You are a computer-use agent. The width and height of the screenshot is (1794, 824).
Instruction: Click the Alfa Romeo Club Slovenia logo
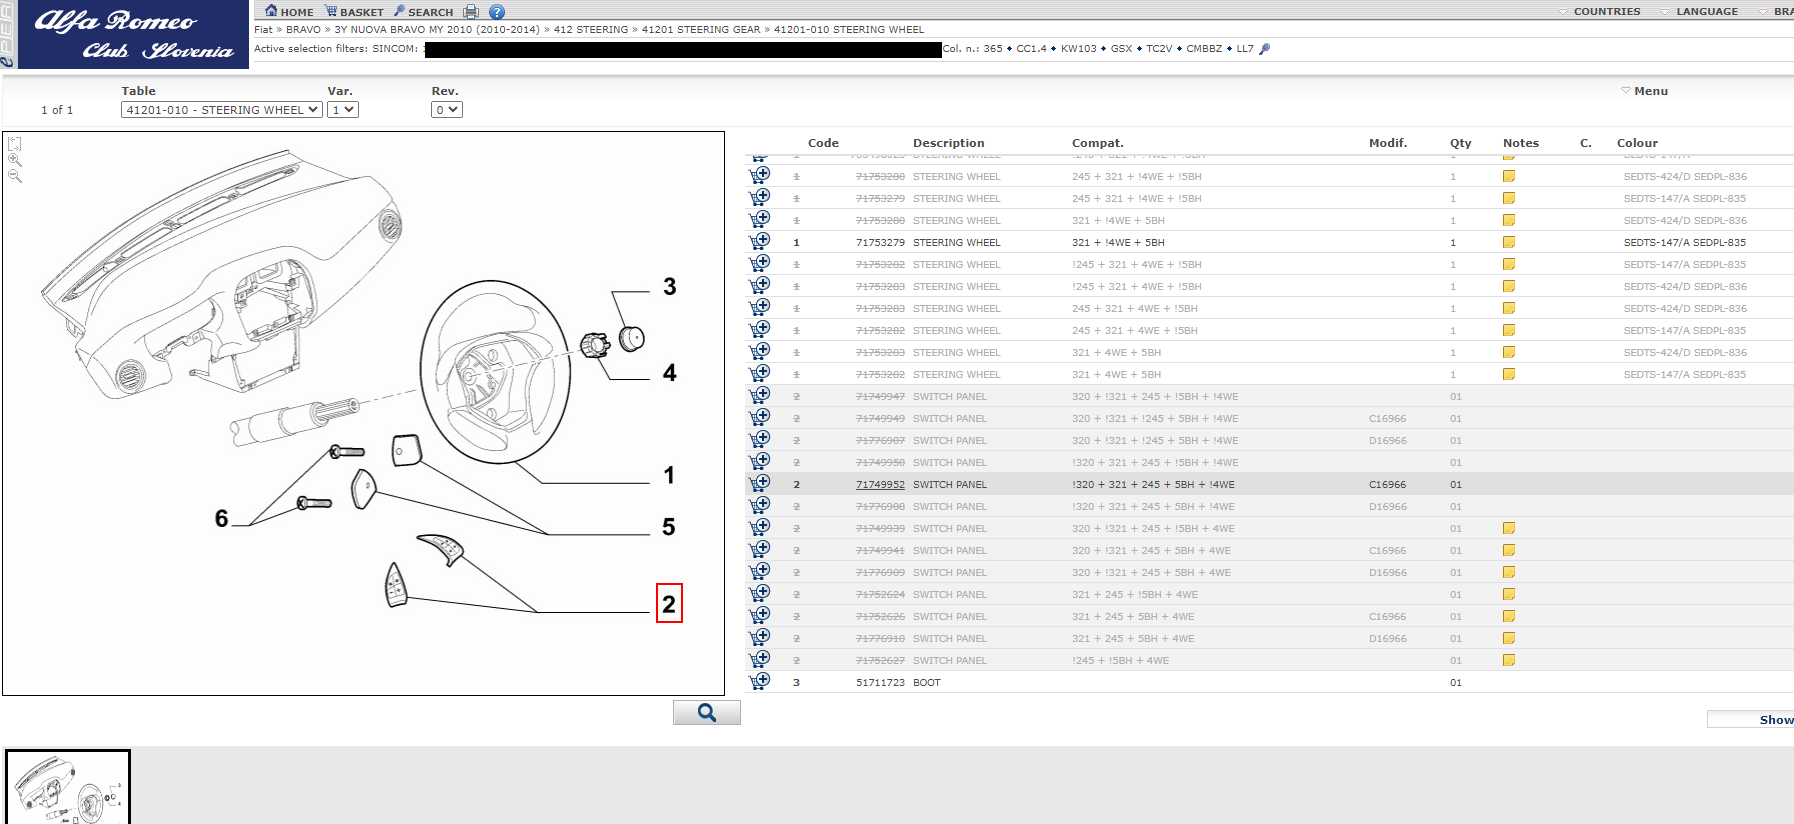tap(133, 35)
